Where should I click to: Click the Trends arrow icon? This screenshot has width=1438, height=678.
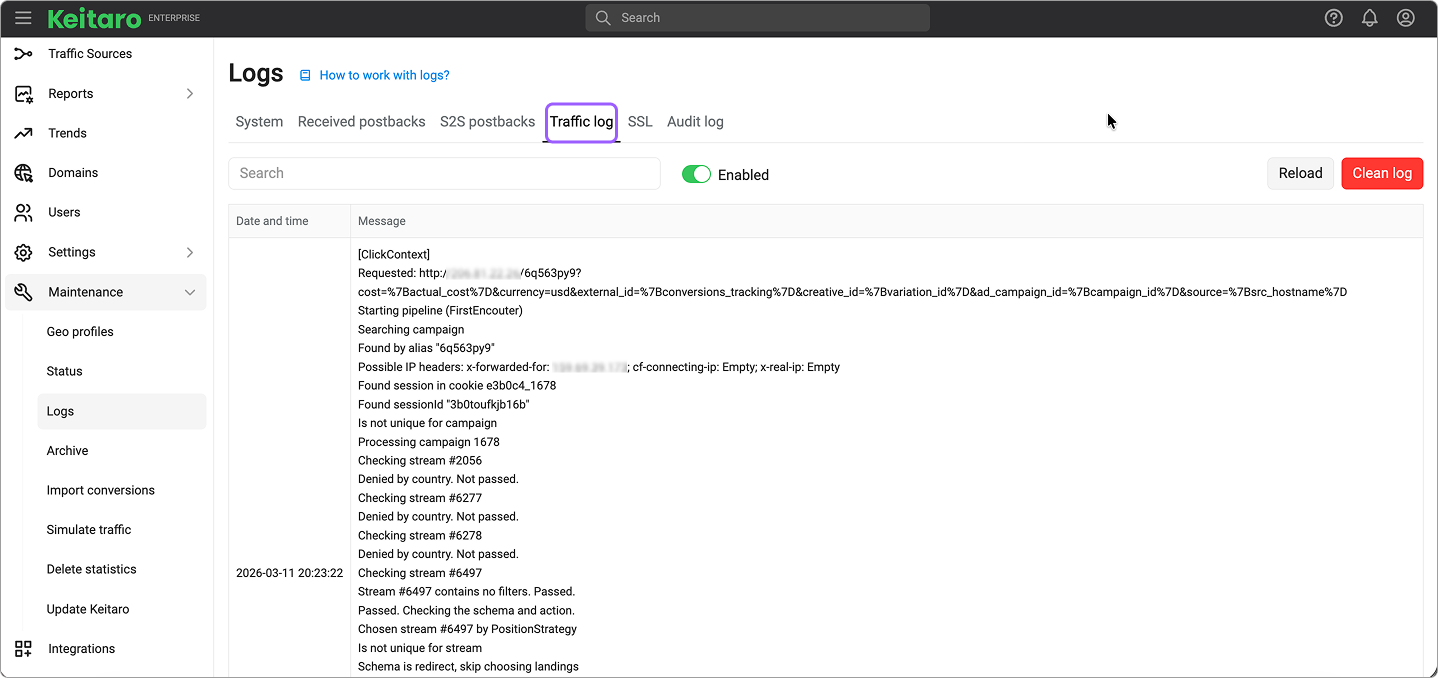coord(23,133)
